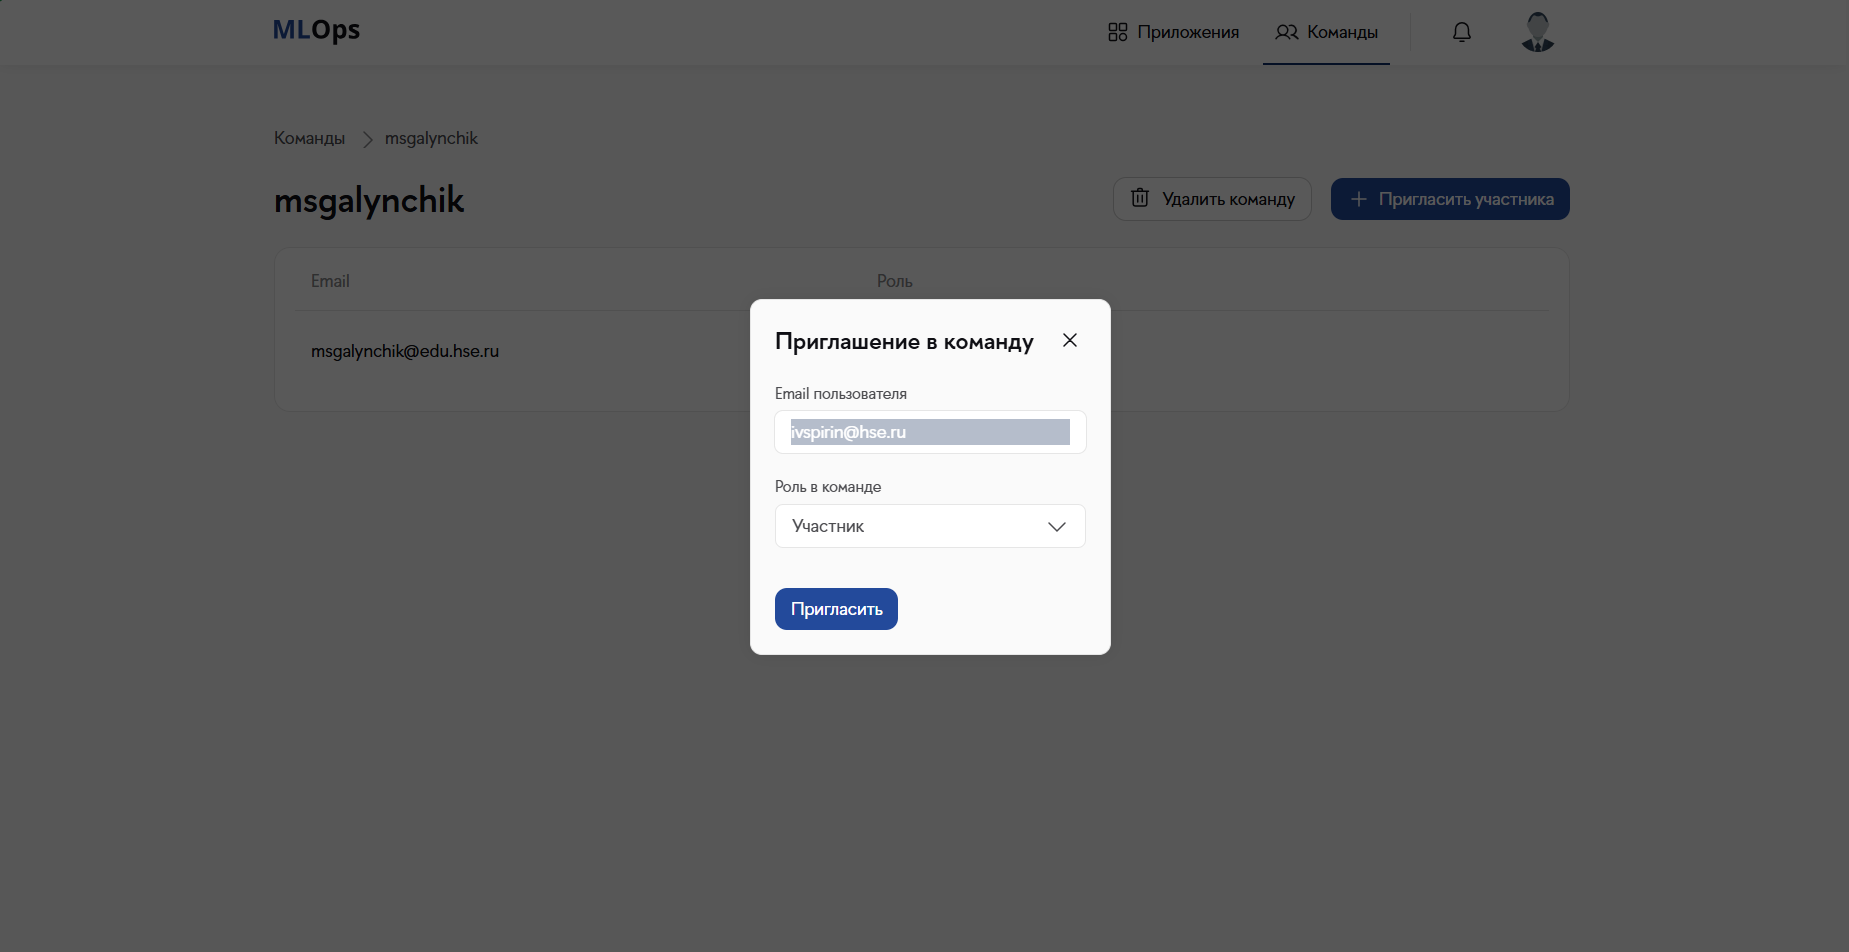Click the plus icon in Пригласить участника

click(1358, 199)
